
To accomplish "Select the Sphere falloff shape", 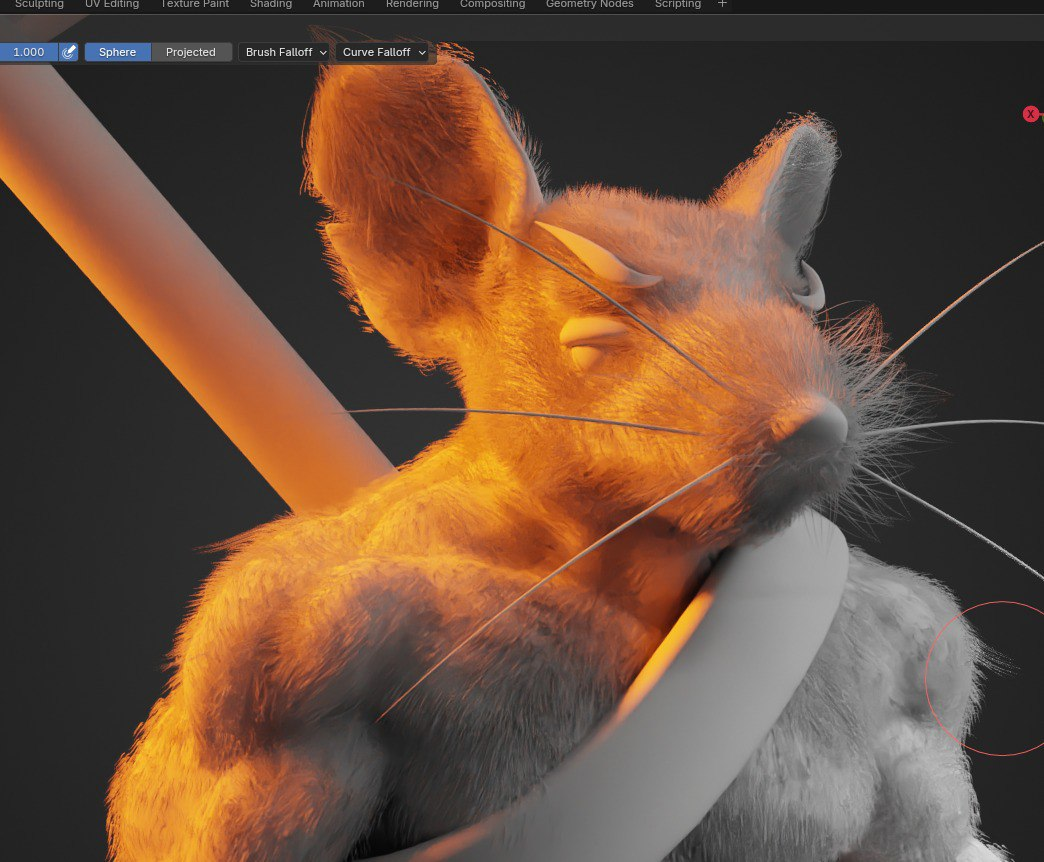I will [x=117, y=52].
